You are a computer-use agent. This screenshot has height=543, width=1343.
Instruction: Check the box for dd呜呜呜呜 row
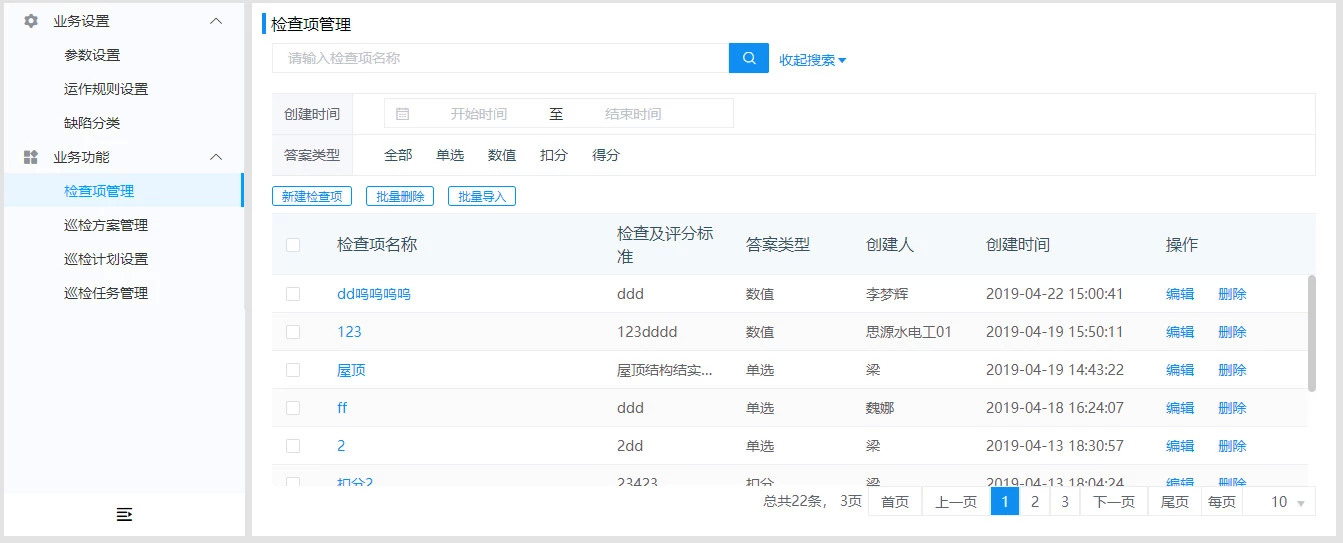coord(293,294)
